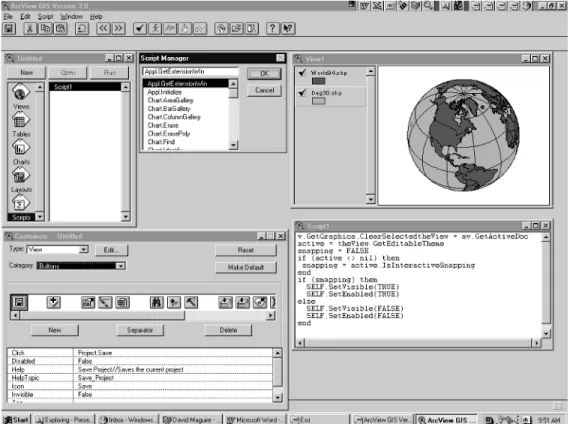Click the Compile checkmark toolbar icon
The width and height of the screenshot is (570, 424).
140,28
